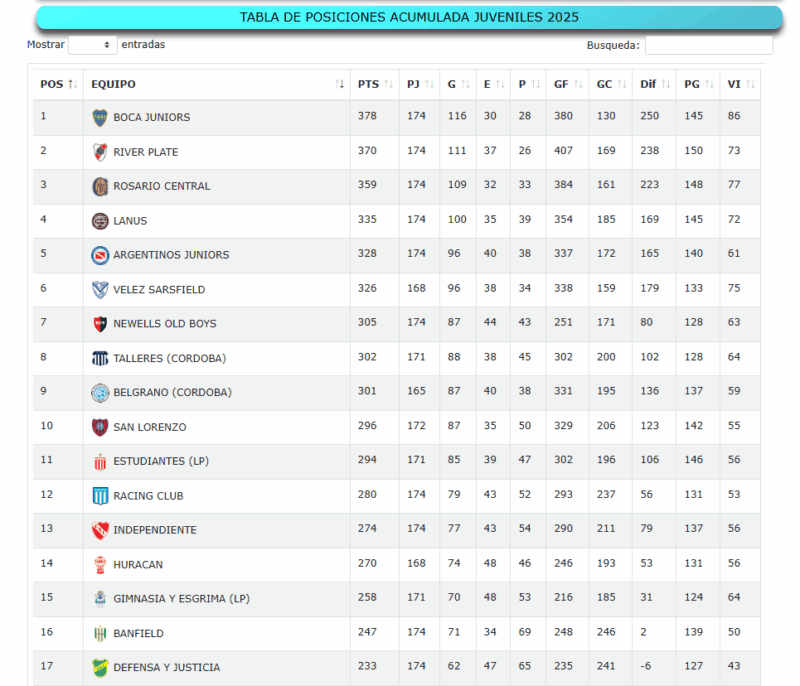Screen dimensions: 800x686
Task: Click the Racing Club crest icon
Action: tap(100, 496)
